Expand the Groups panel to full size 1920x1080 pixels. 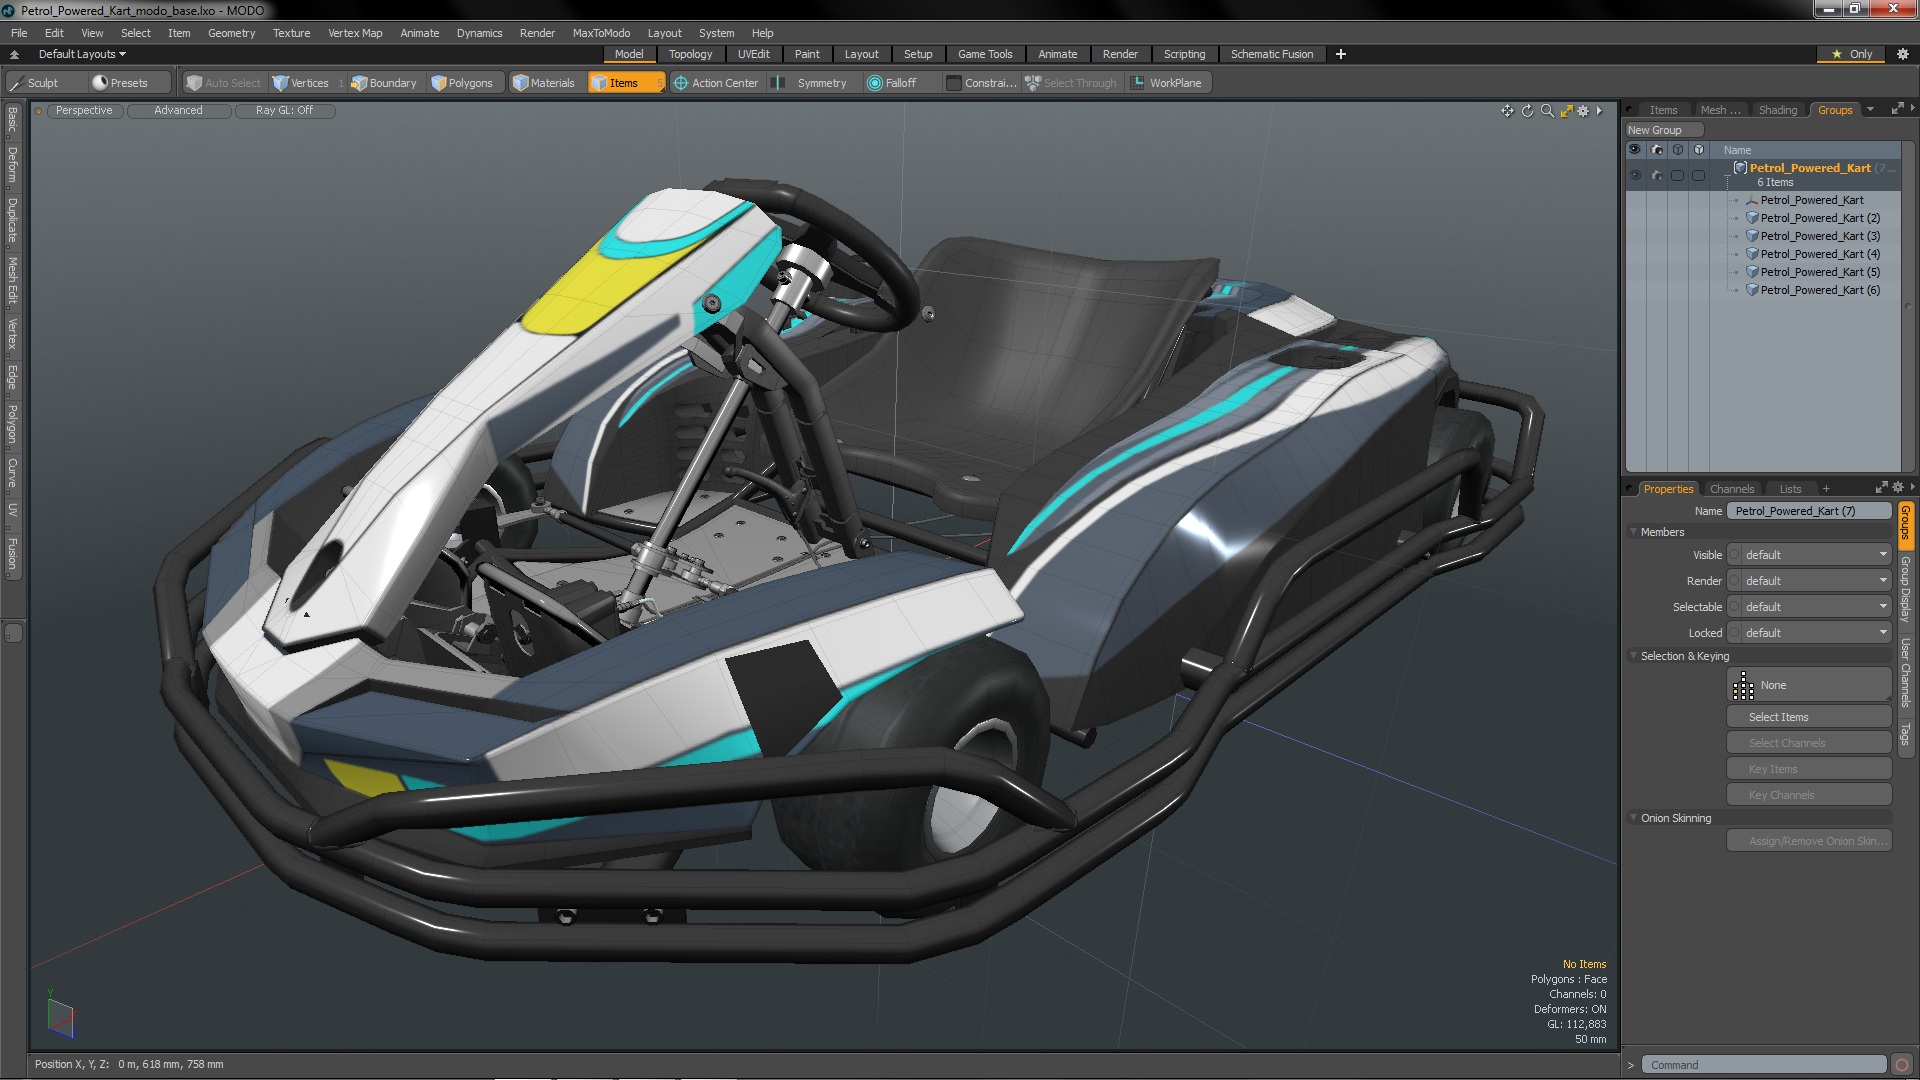point(1897,109)
